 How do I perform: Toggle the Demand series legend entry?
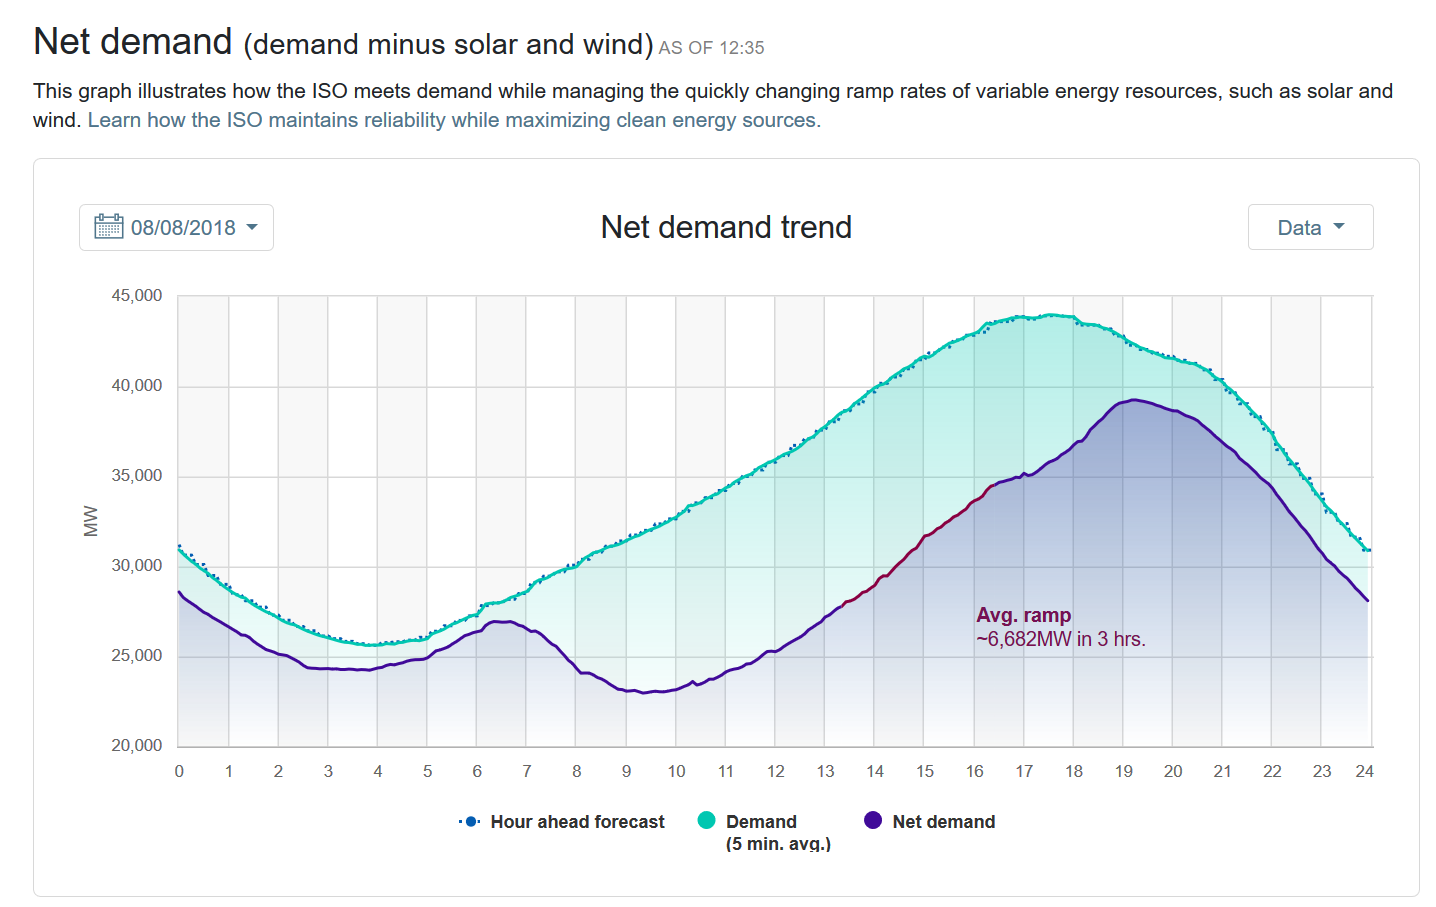(x=761, y=822)
